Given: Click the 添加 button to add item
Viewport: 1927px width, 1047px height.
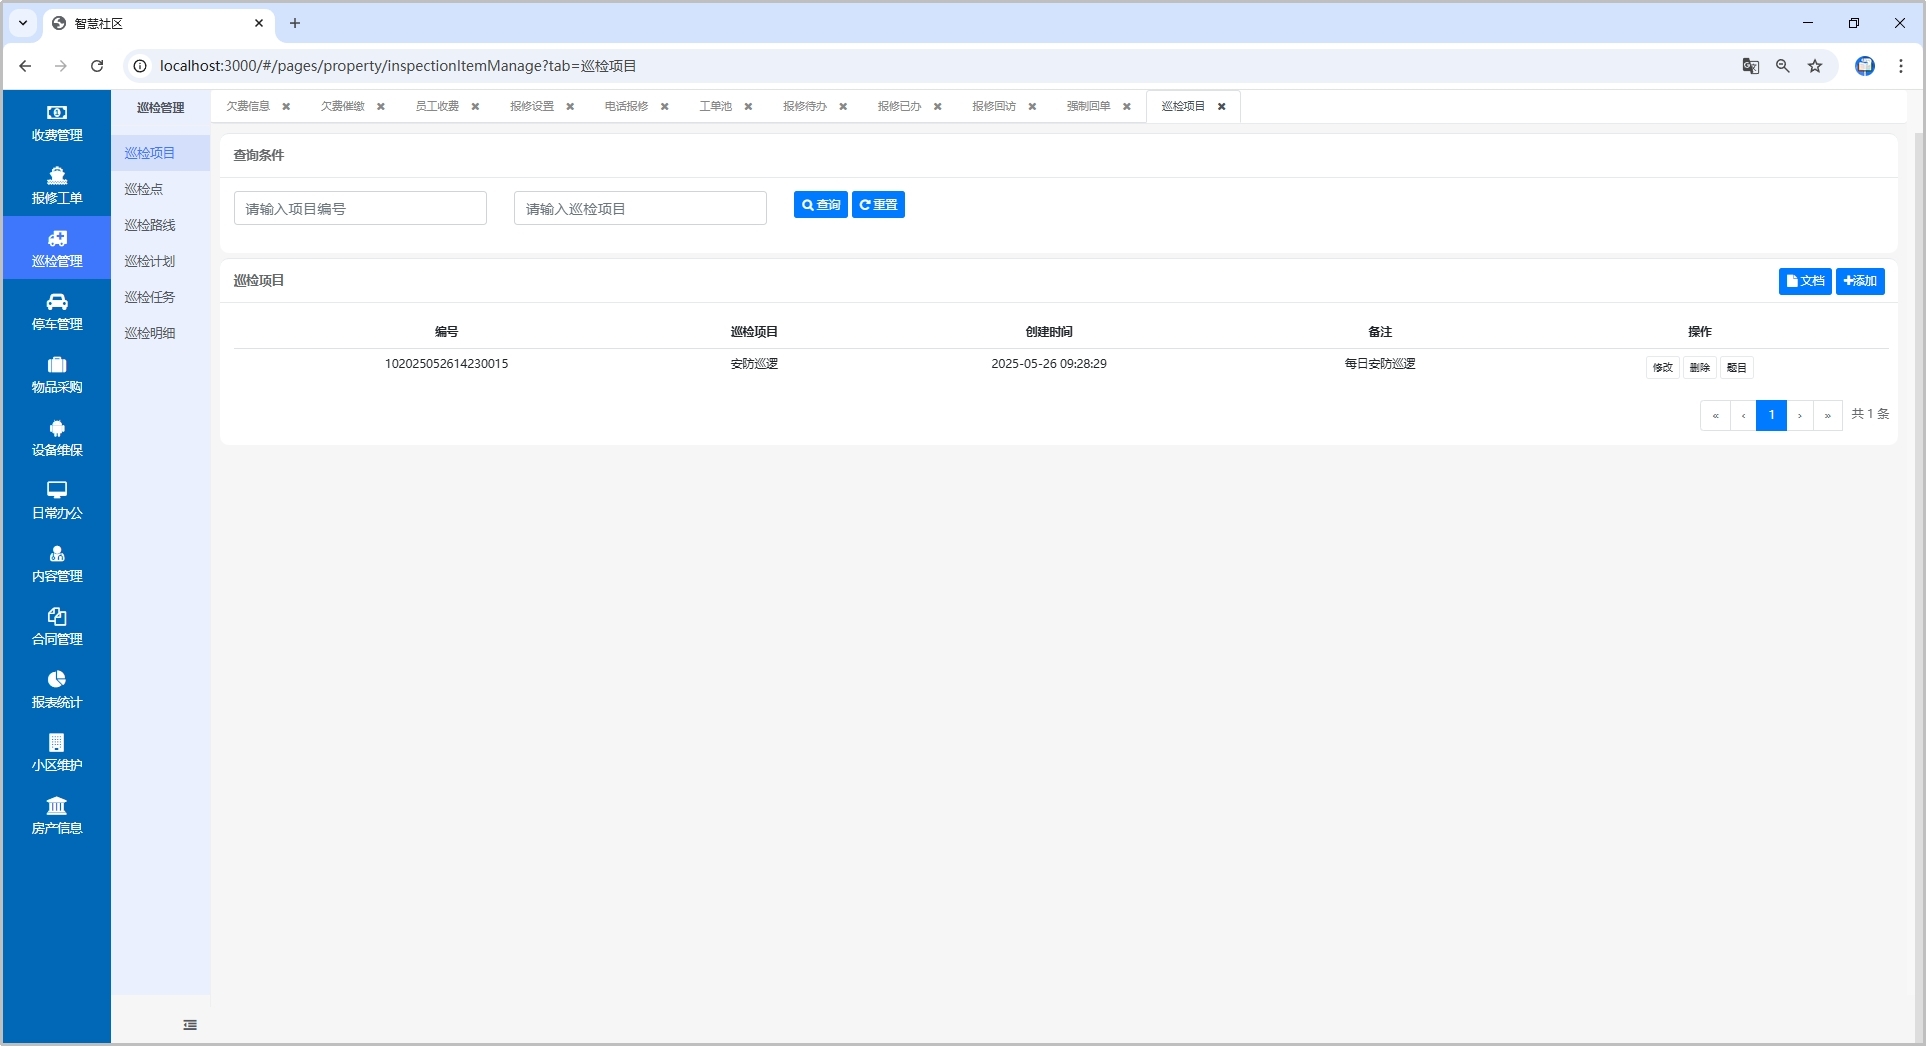Looking at the screenshot, I should (x=1860, y=282).
